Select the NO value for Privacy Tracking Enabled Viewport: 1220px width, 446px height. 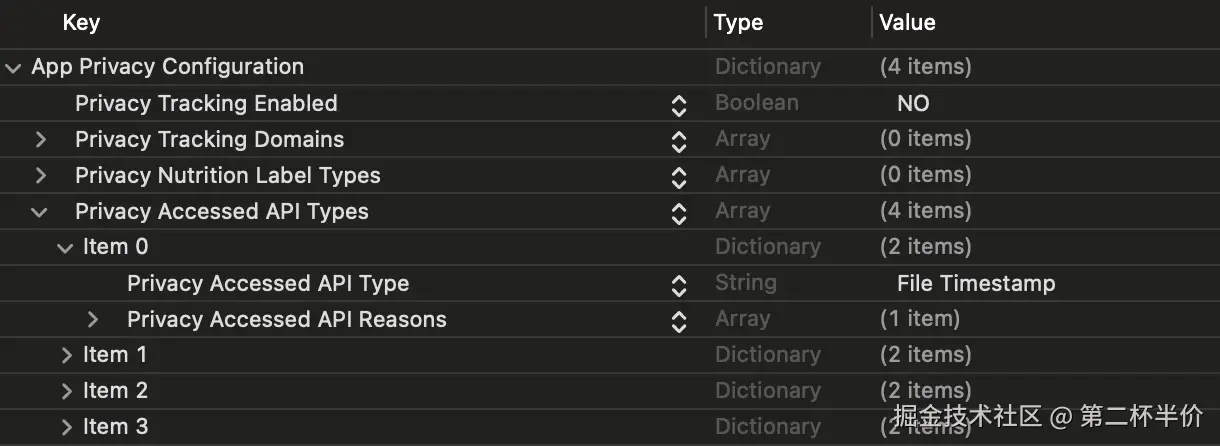913,104
